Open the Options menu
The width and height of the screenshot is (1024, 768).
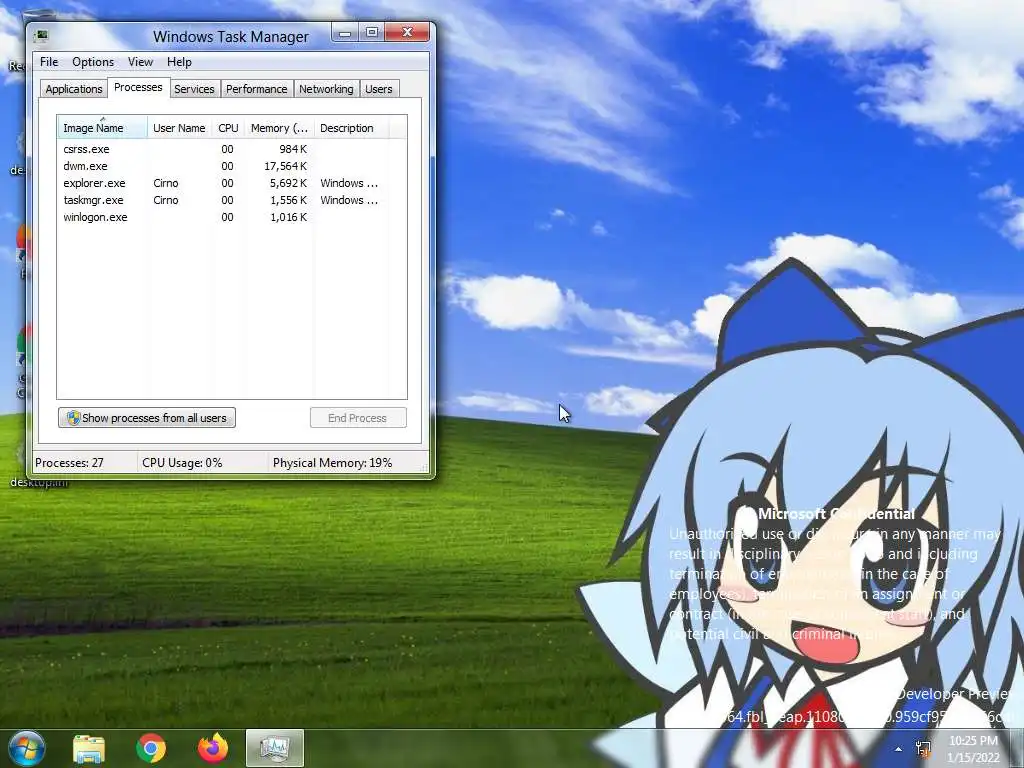93,62
